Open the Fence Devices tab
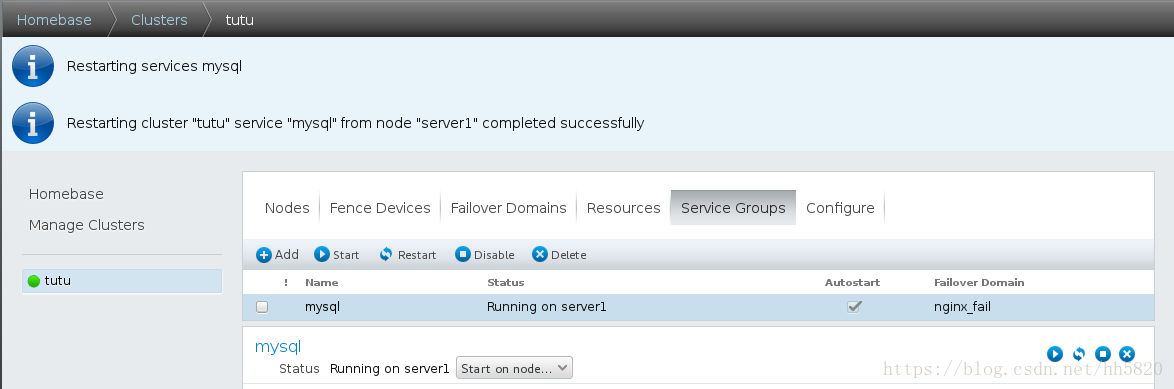The width and height of the screenshot is (1174, 389). point(380,208)
